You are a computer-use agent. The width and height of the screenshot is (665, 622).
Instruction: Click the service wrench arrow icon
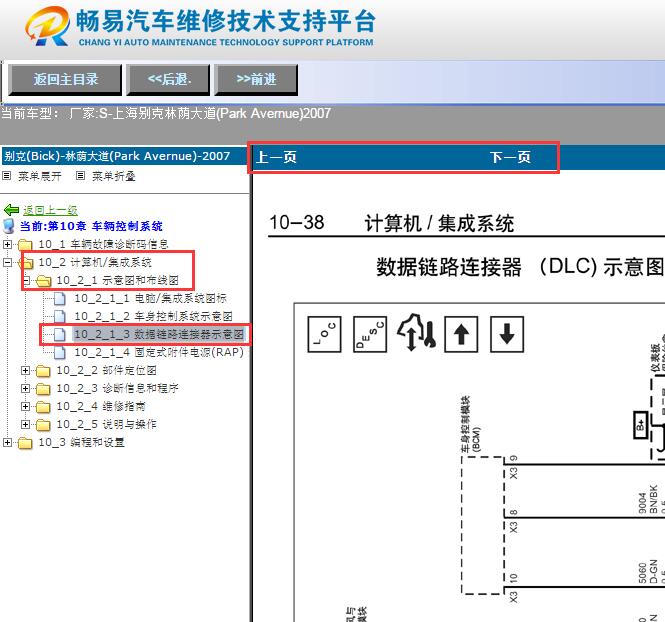click(x=416, y=333)
